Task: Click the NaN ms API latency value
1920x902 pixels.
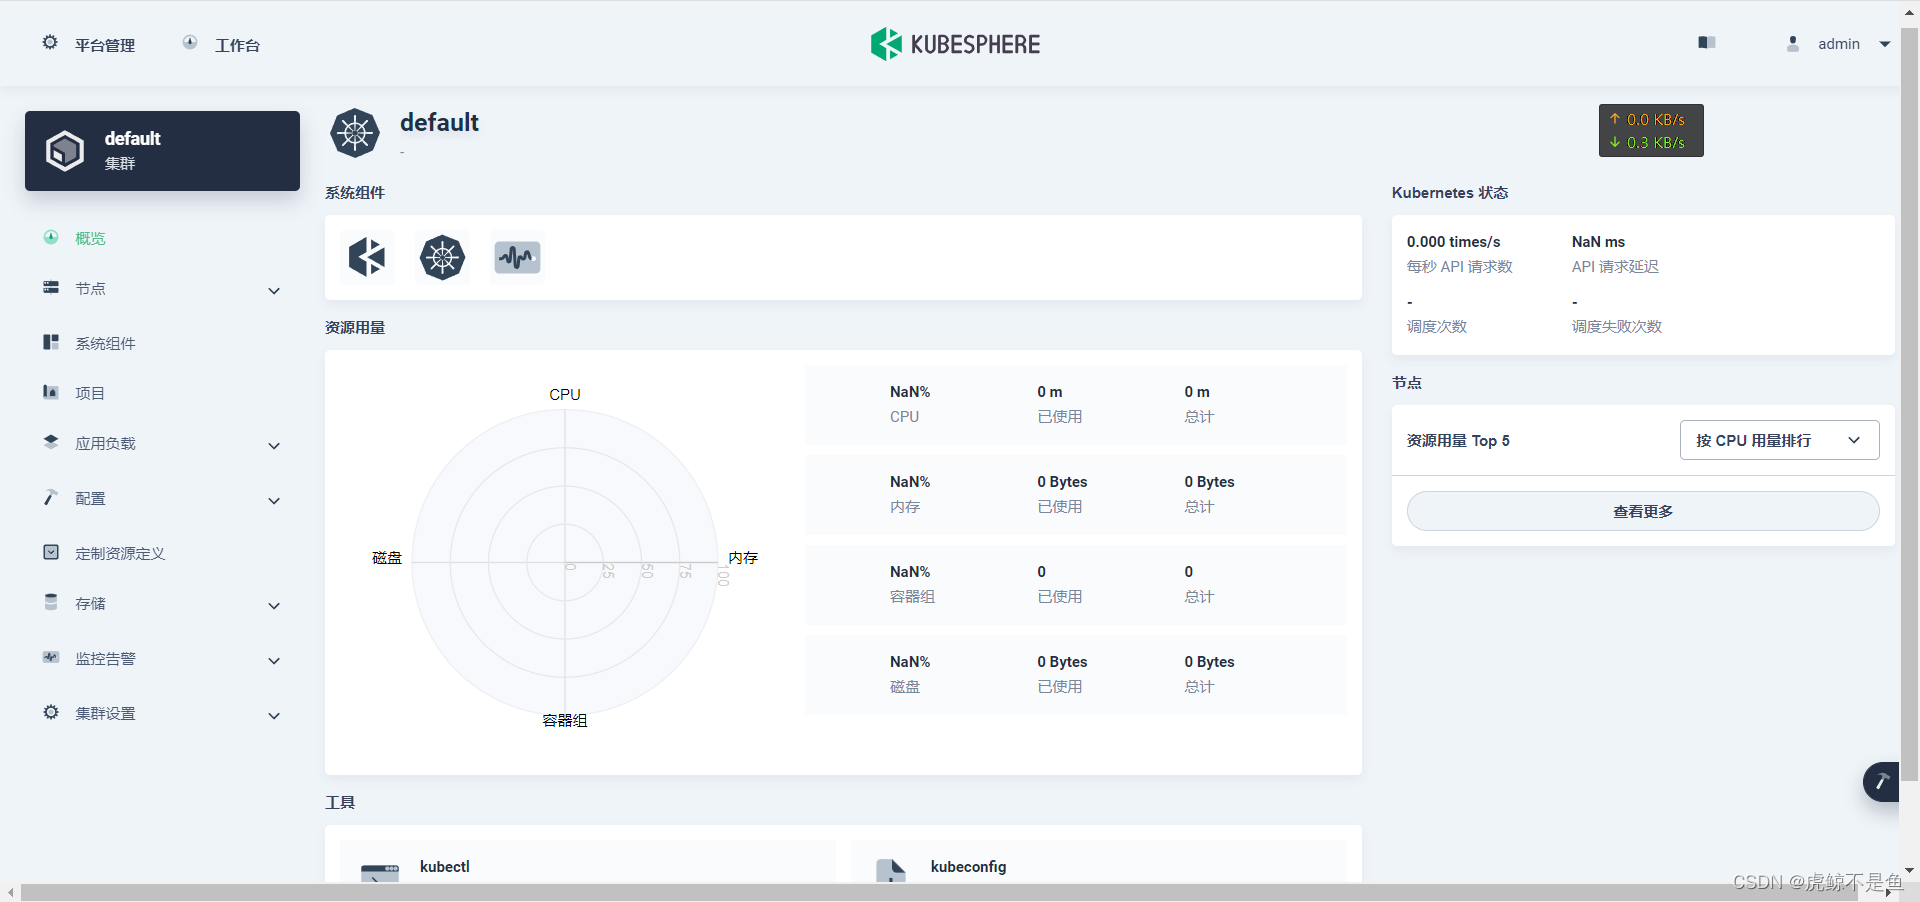Action: point(1598,242)
